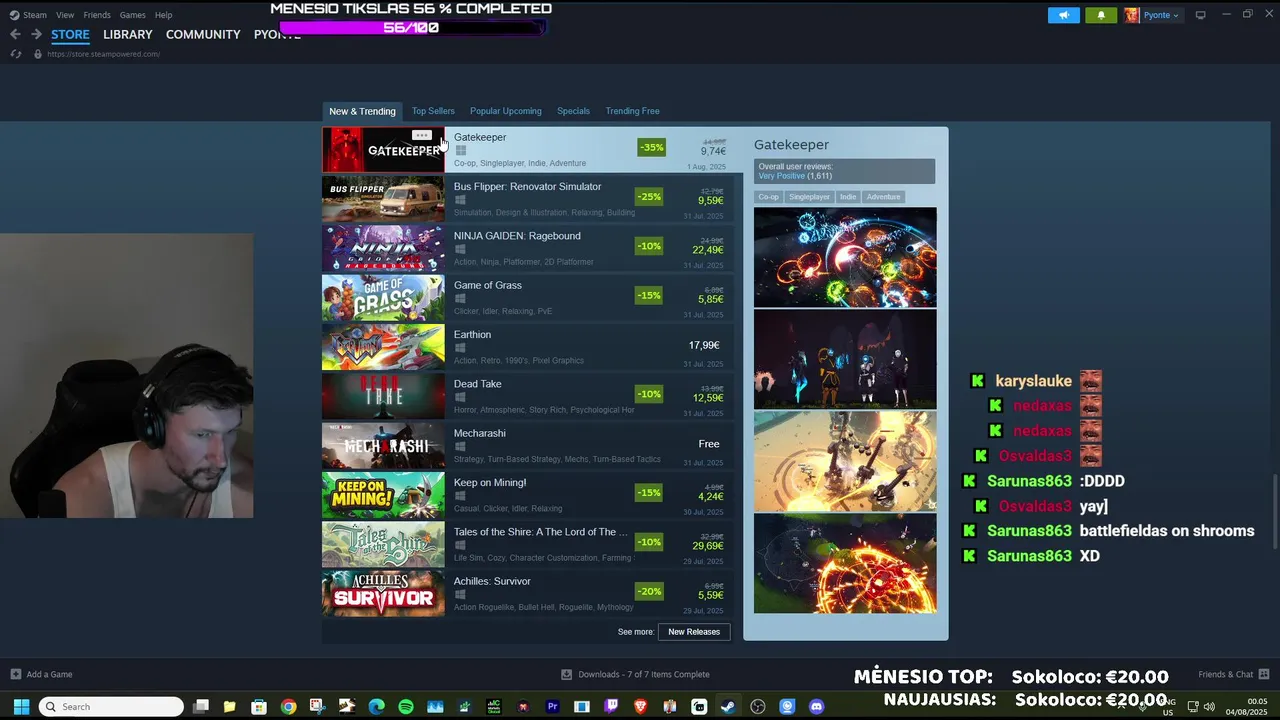Image resolution: width=1280 pixels, height=720 pixels.
Task: Open Tales of the Shire listing
Action: (x=528, y=544)
